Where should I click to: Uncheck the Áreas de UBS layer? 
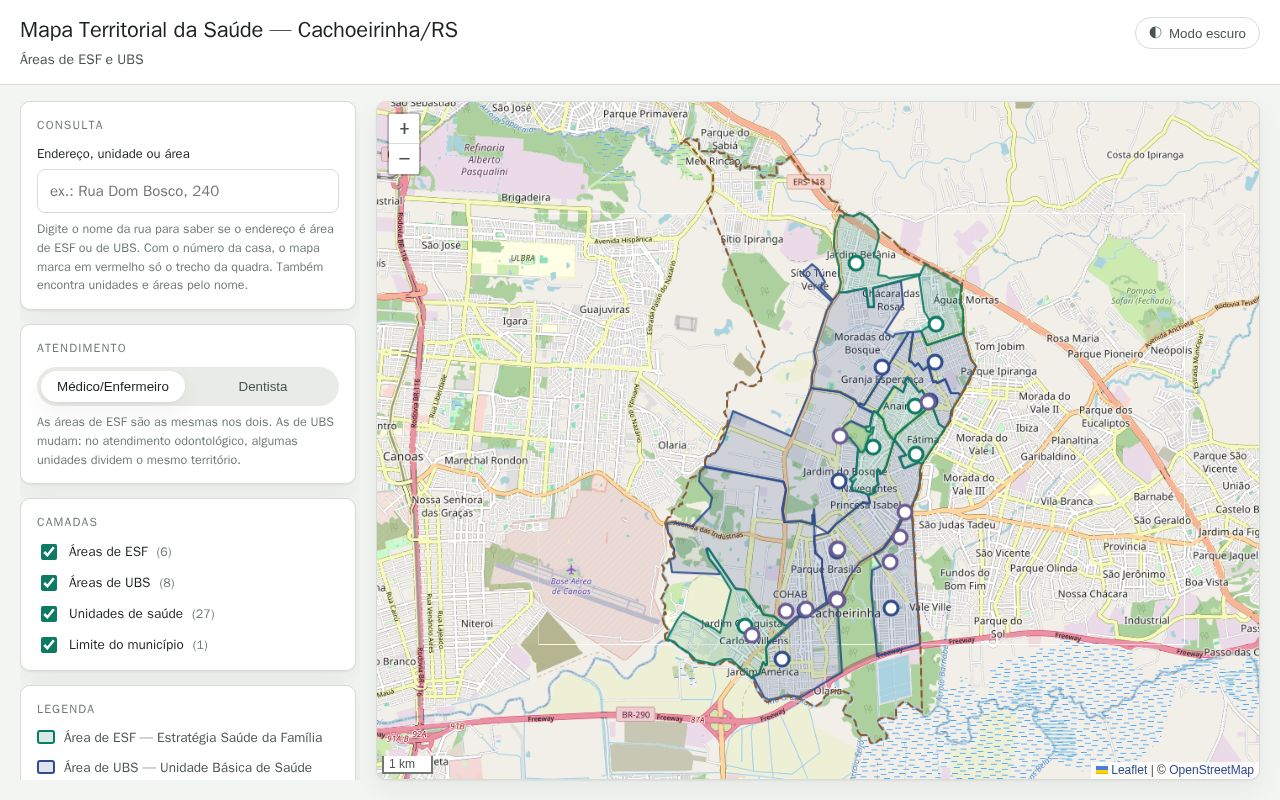click(49, 583)
